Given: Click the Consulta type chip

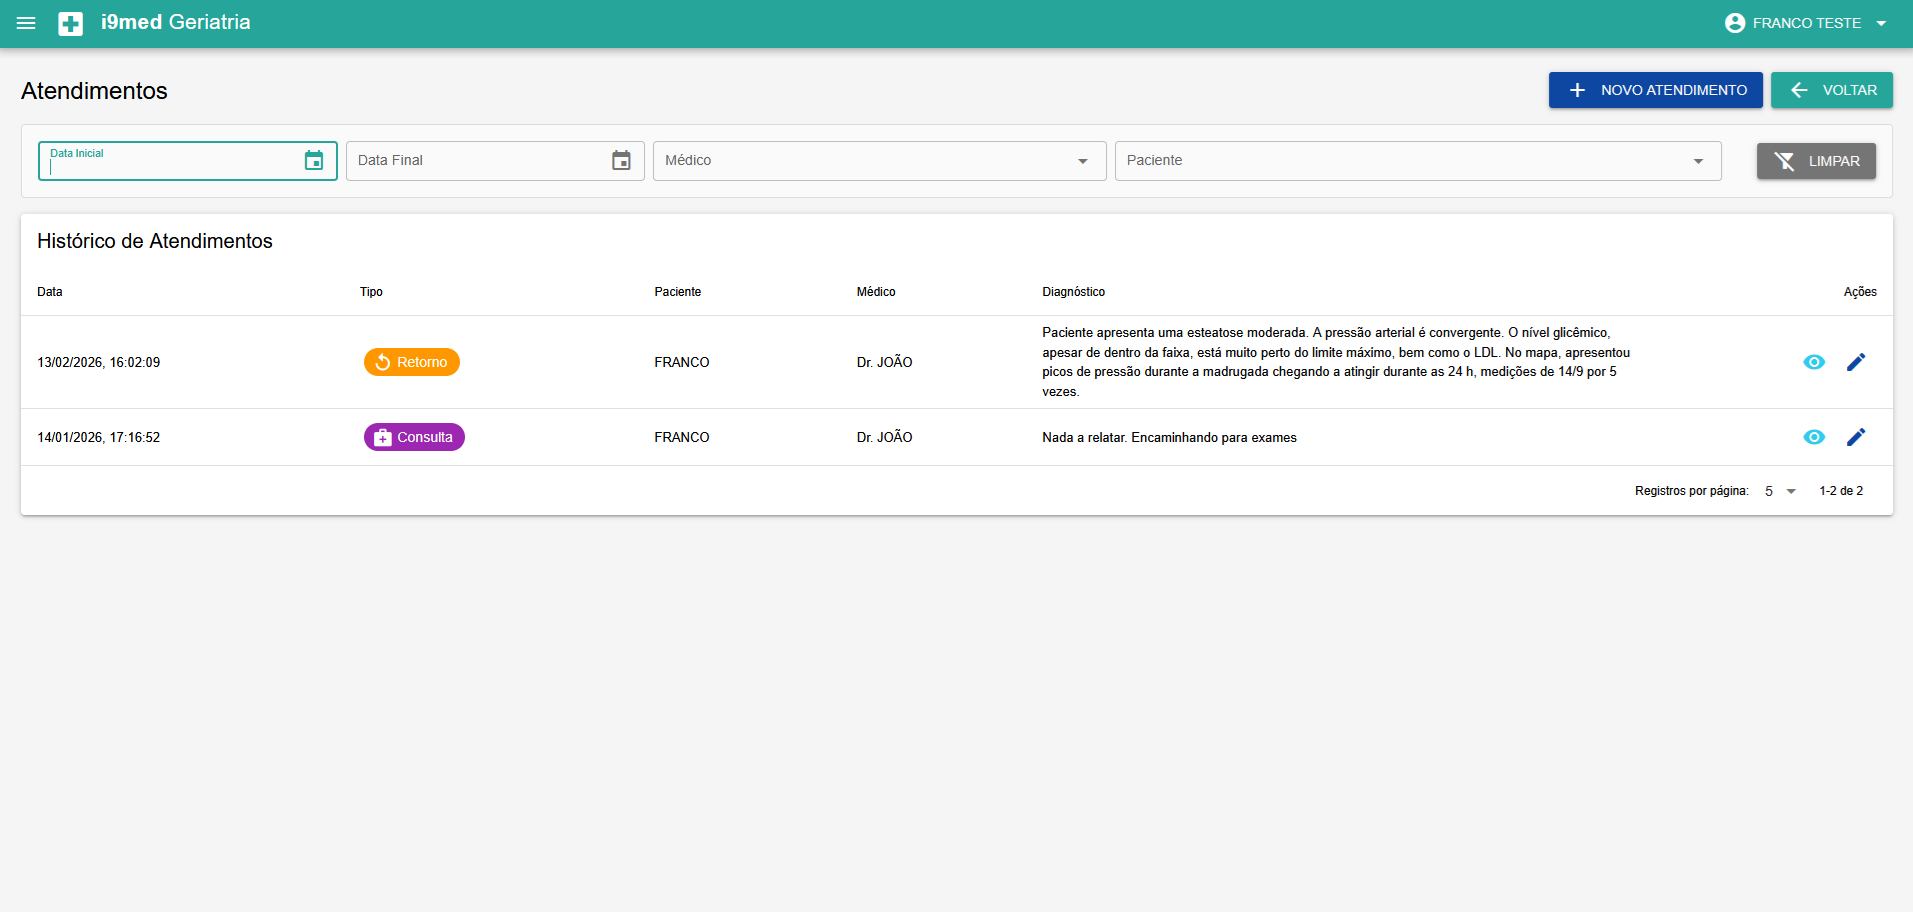Looking at the screenshot, I should click(x=414, y=437).
